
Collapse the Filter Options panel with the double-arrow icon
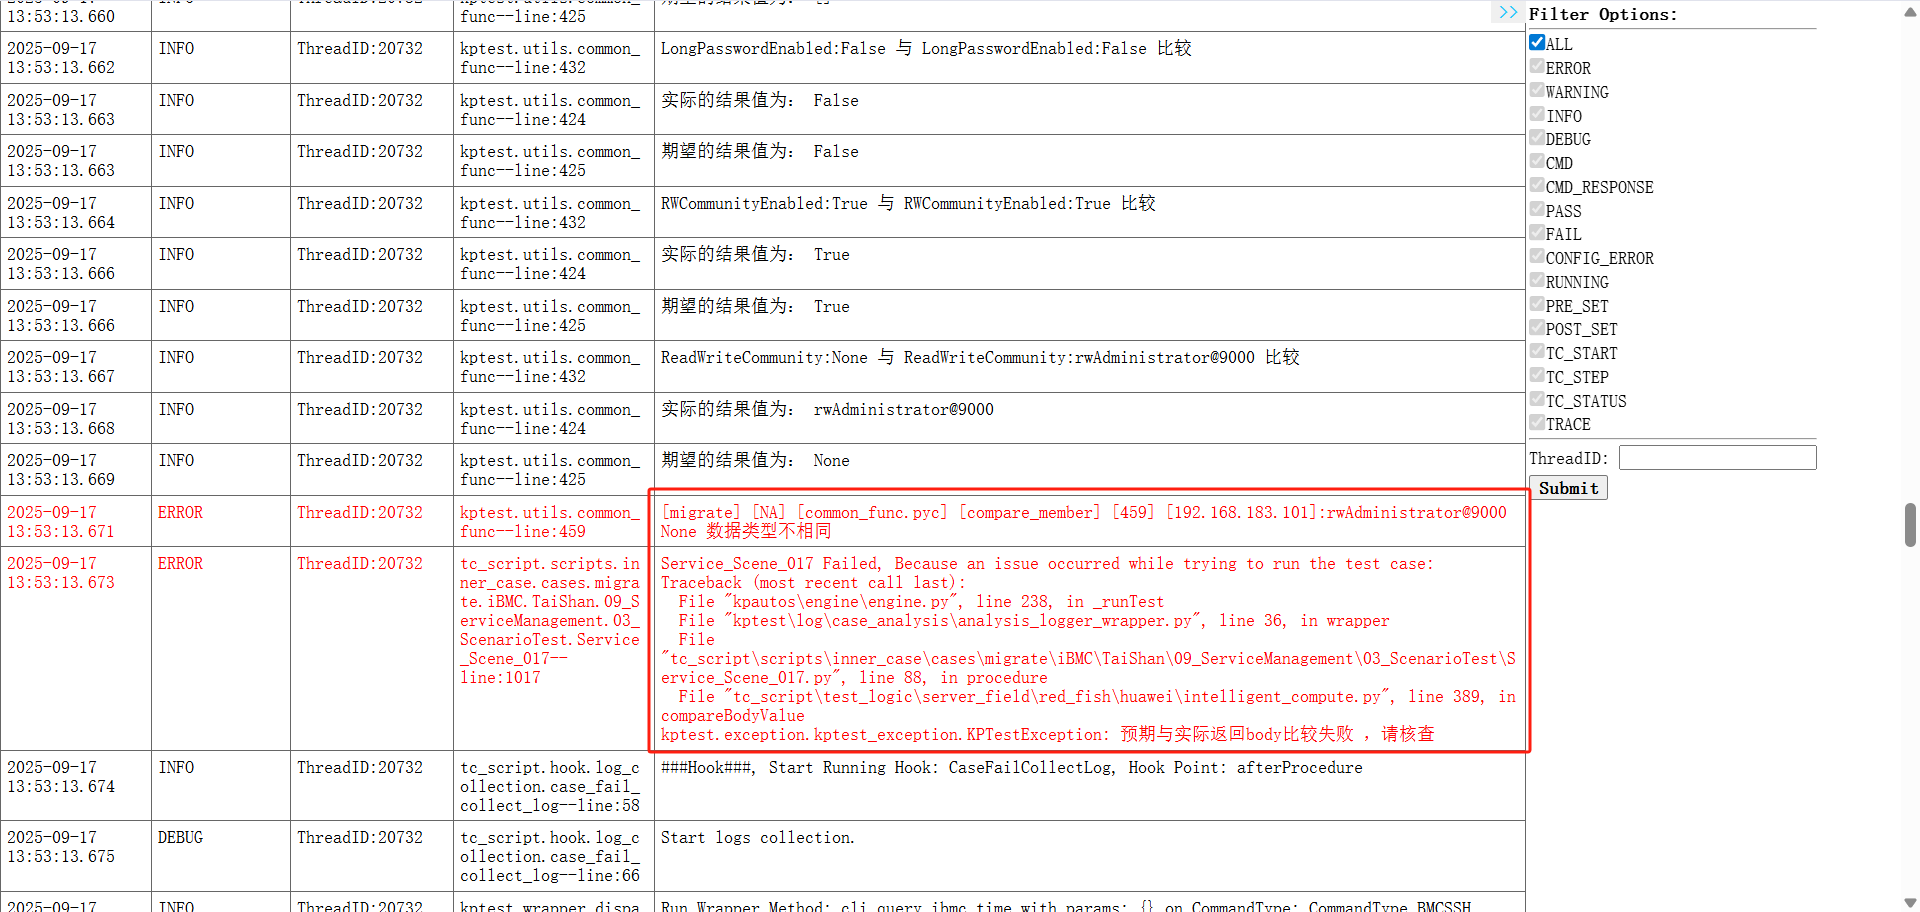[x=1507, y=12]
